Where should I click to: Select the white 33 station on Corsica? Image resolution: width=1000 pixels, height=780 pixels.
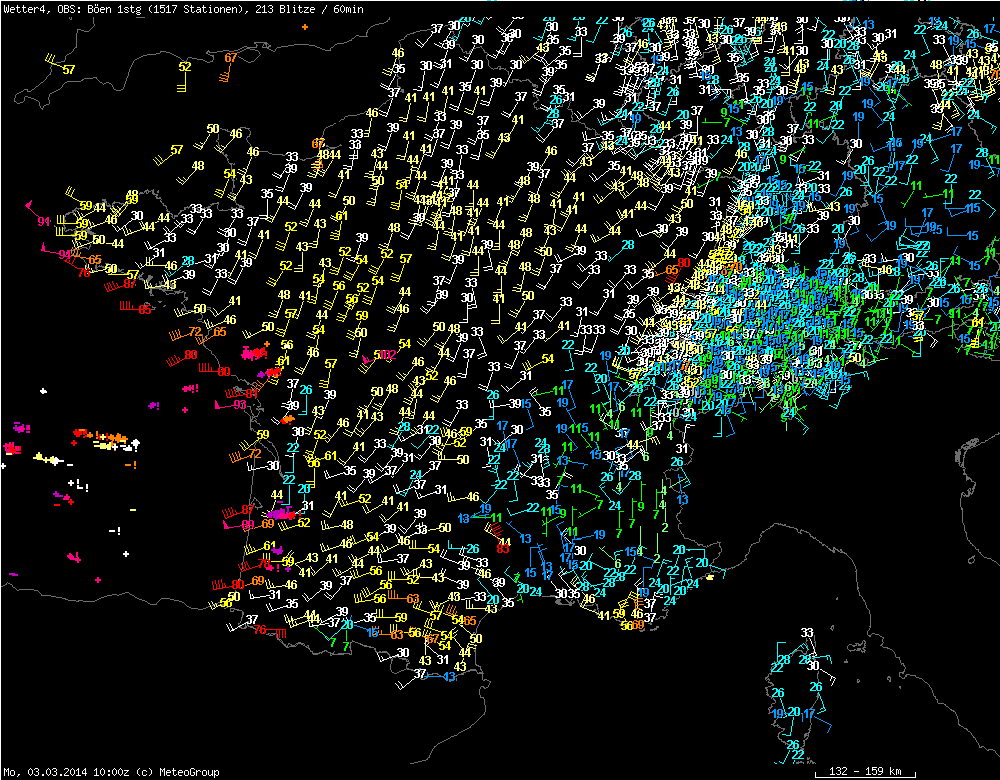tap(807, 633)
